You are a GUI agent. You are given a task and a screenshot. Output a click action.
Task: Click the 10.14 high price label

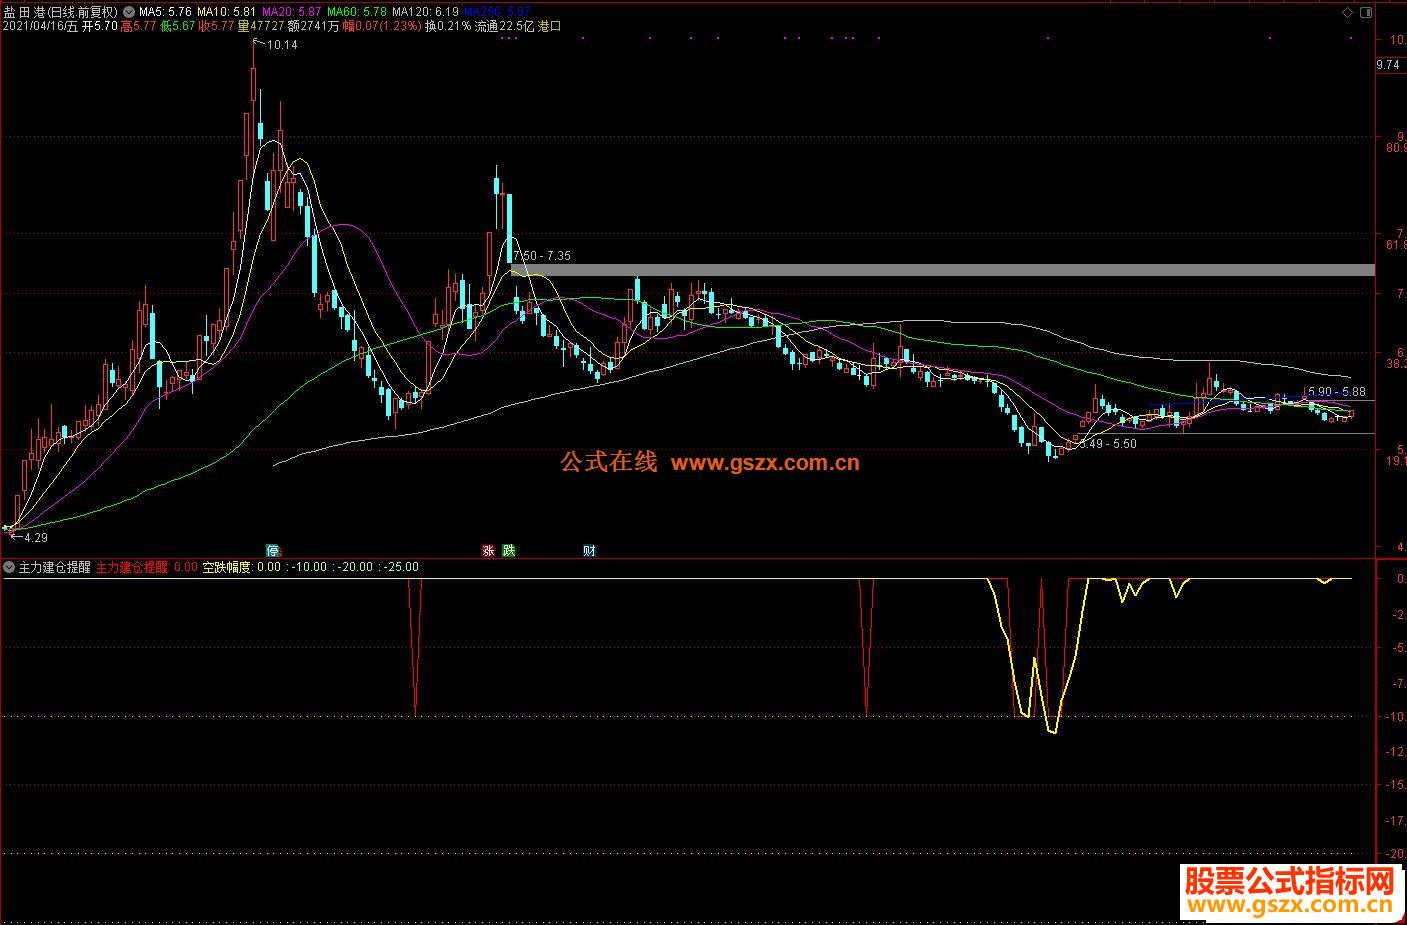coord(283,45)
